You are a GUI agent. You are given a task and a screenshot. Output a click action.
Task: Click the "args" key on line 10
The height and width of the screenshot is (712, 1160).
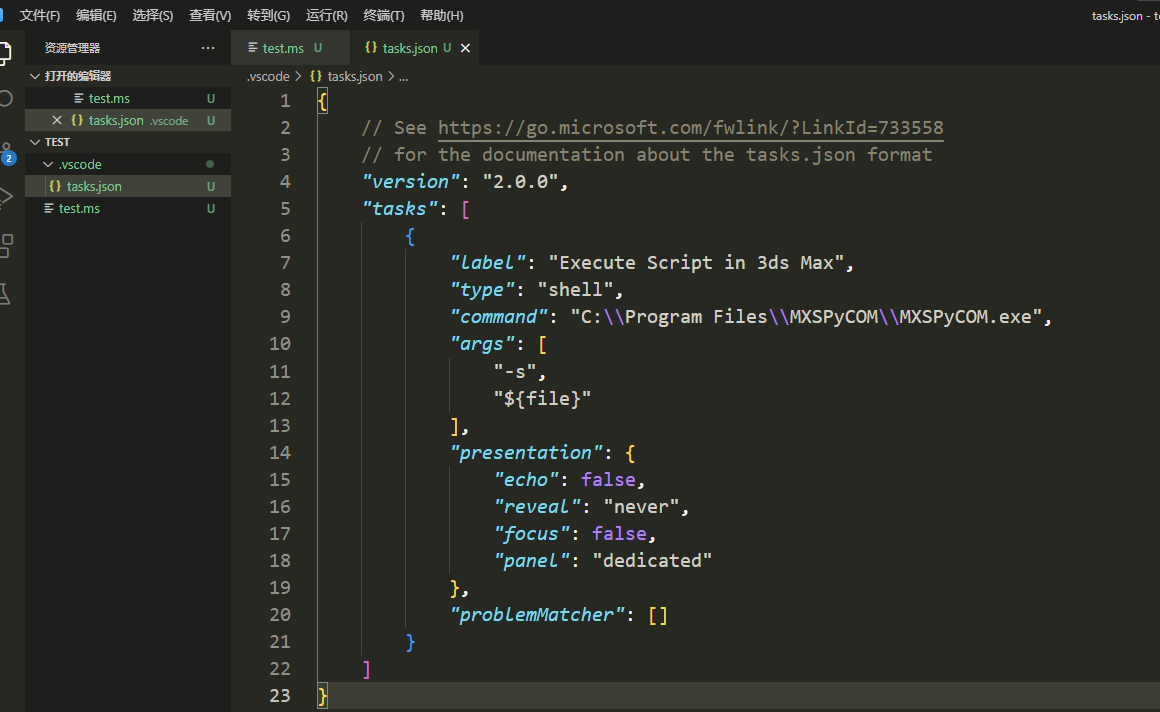pos(483,344)
